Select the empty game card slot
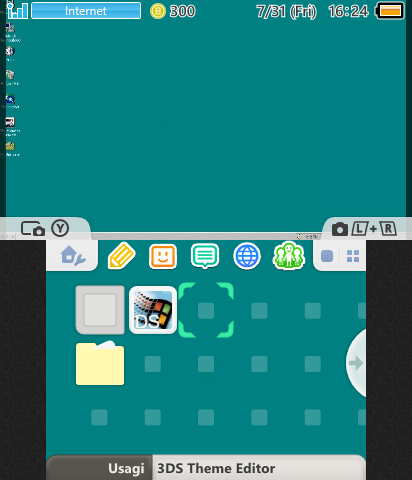Image resolution: width=412 pixels, height=480 pixels. tap(100, 310)
